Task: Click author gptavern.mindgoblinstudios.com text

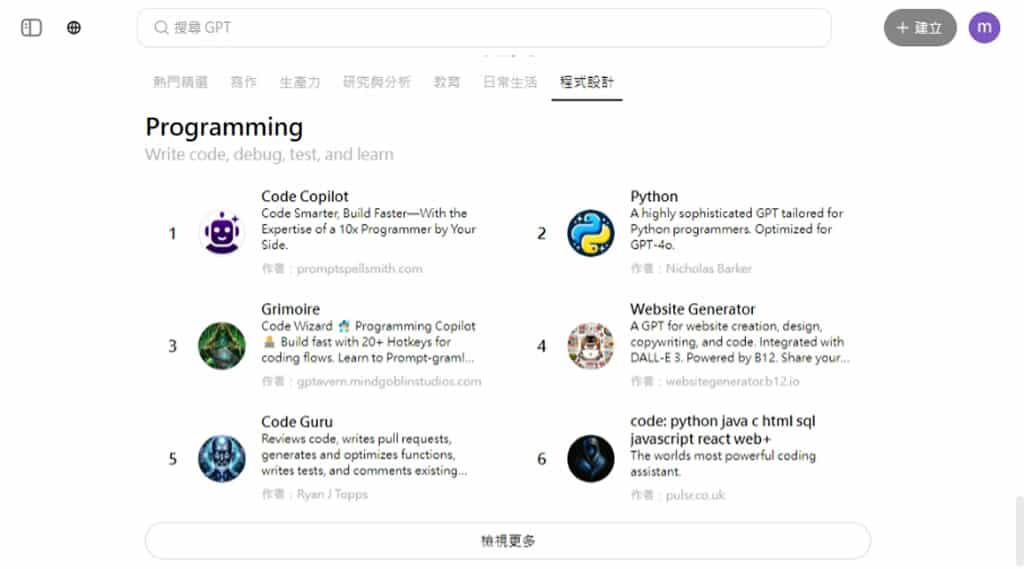Action: (x=389, y=382)
